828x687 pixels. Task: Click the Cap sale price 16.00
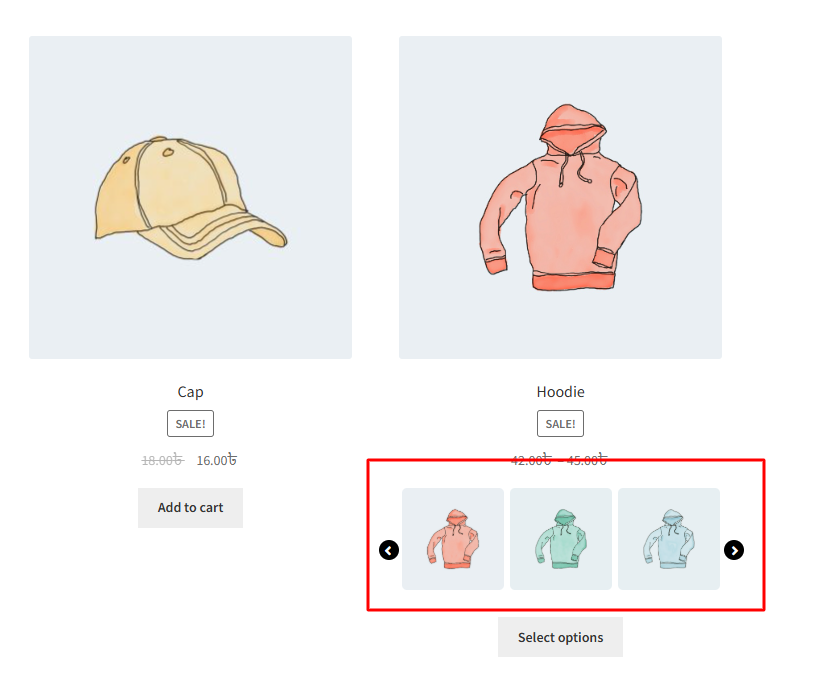pyautogui.click(x=211, y=461)
